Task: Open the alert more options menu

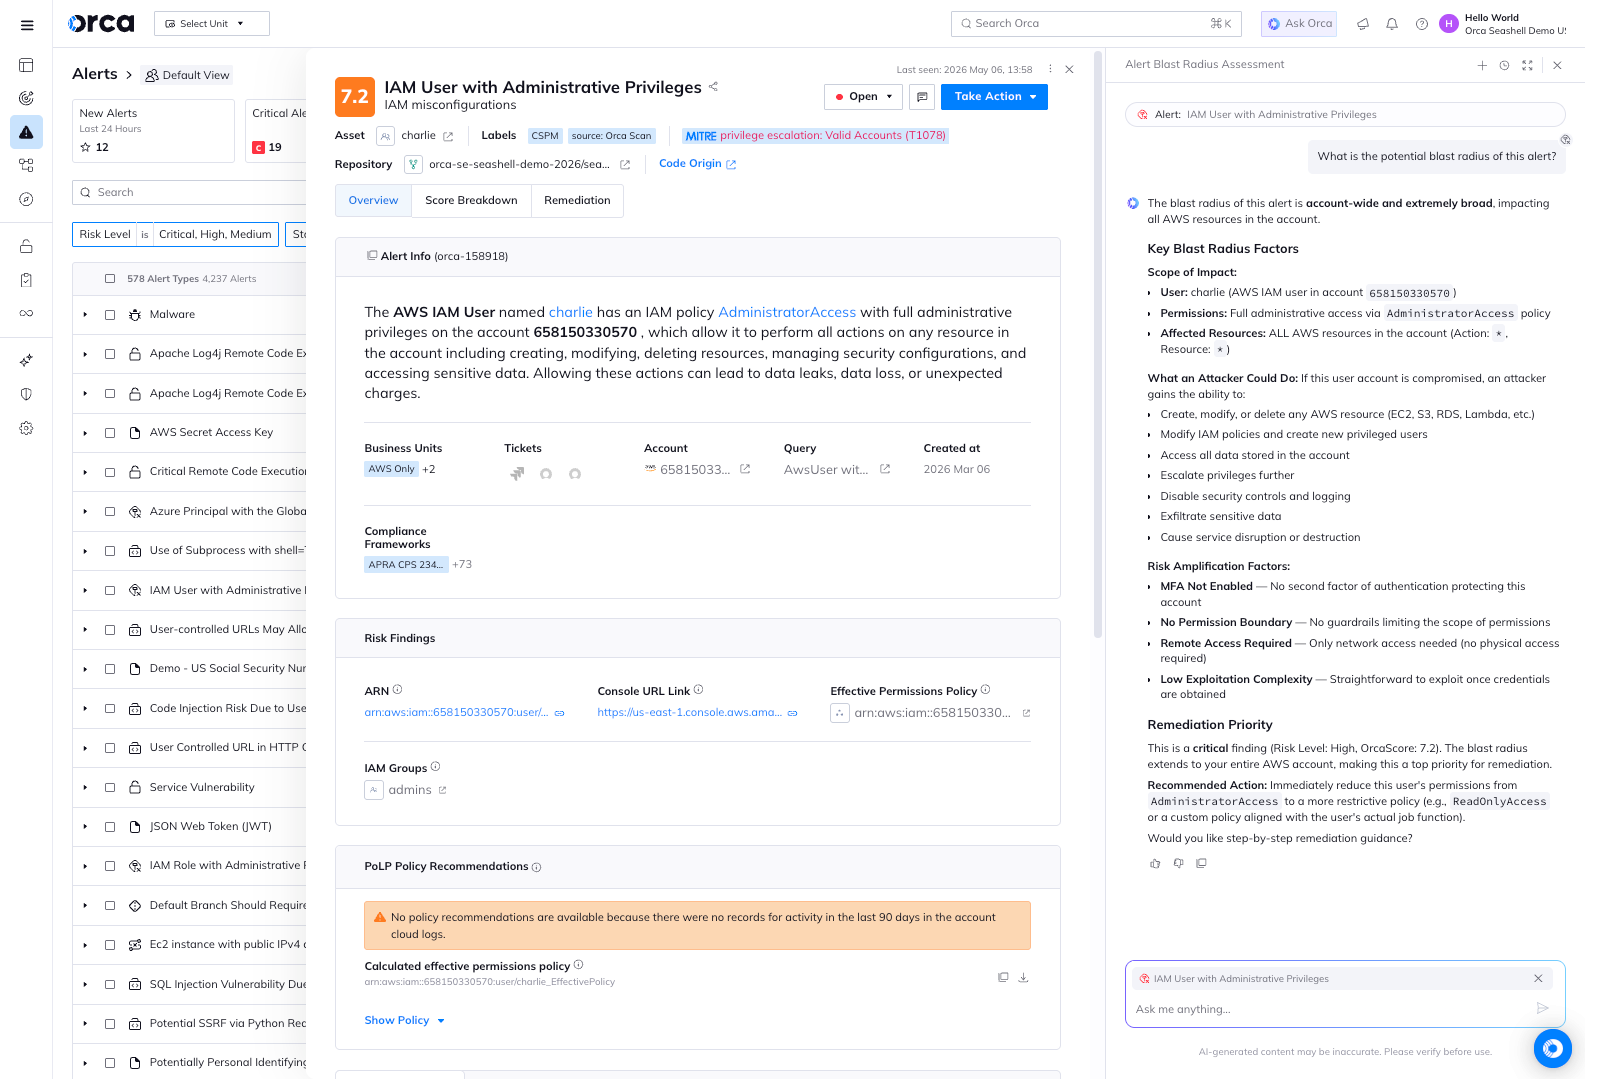Action: click(x=1050, y=69)
